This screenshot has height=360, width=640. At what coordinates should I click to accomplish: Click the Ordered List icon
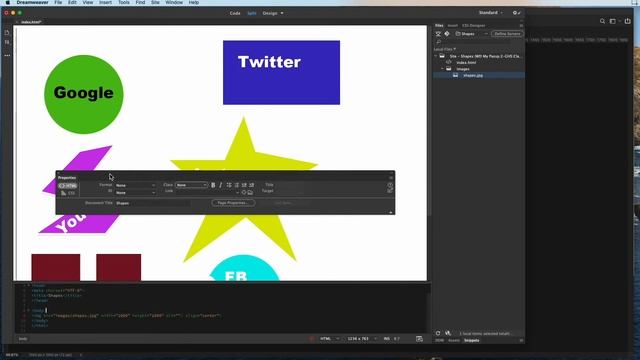237,185
